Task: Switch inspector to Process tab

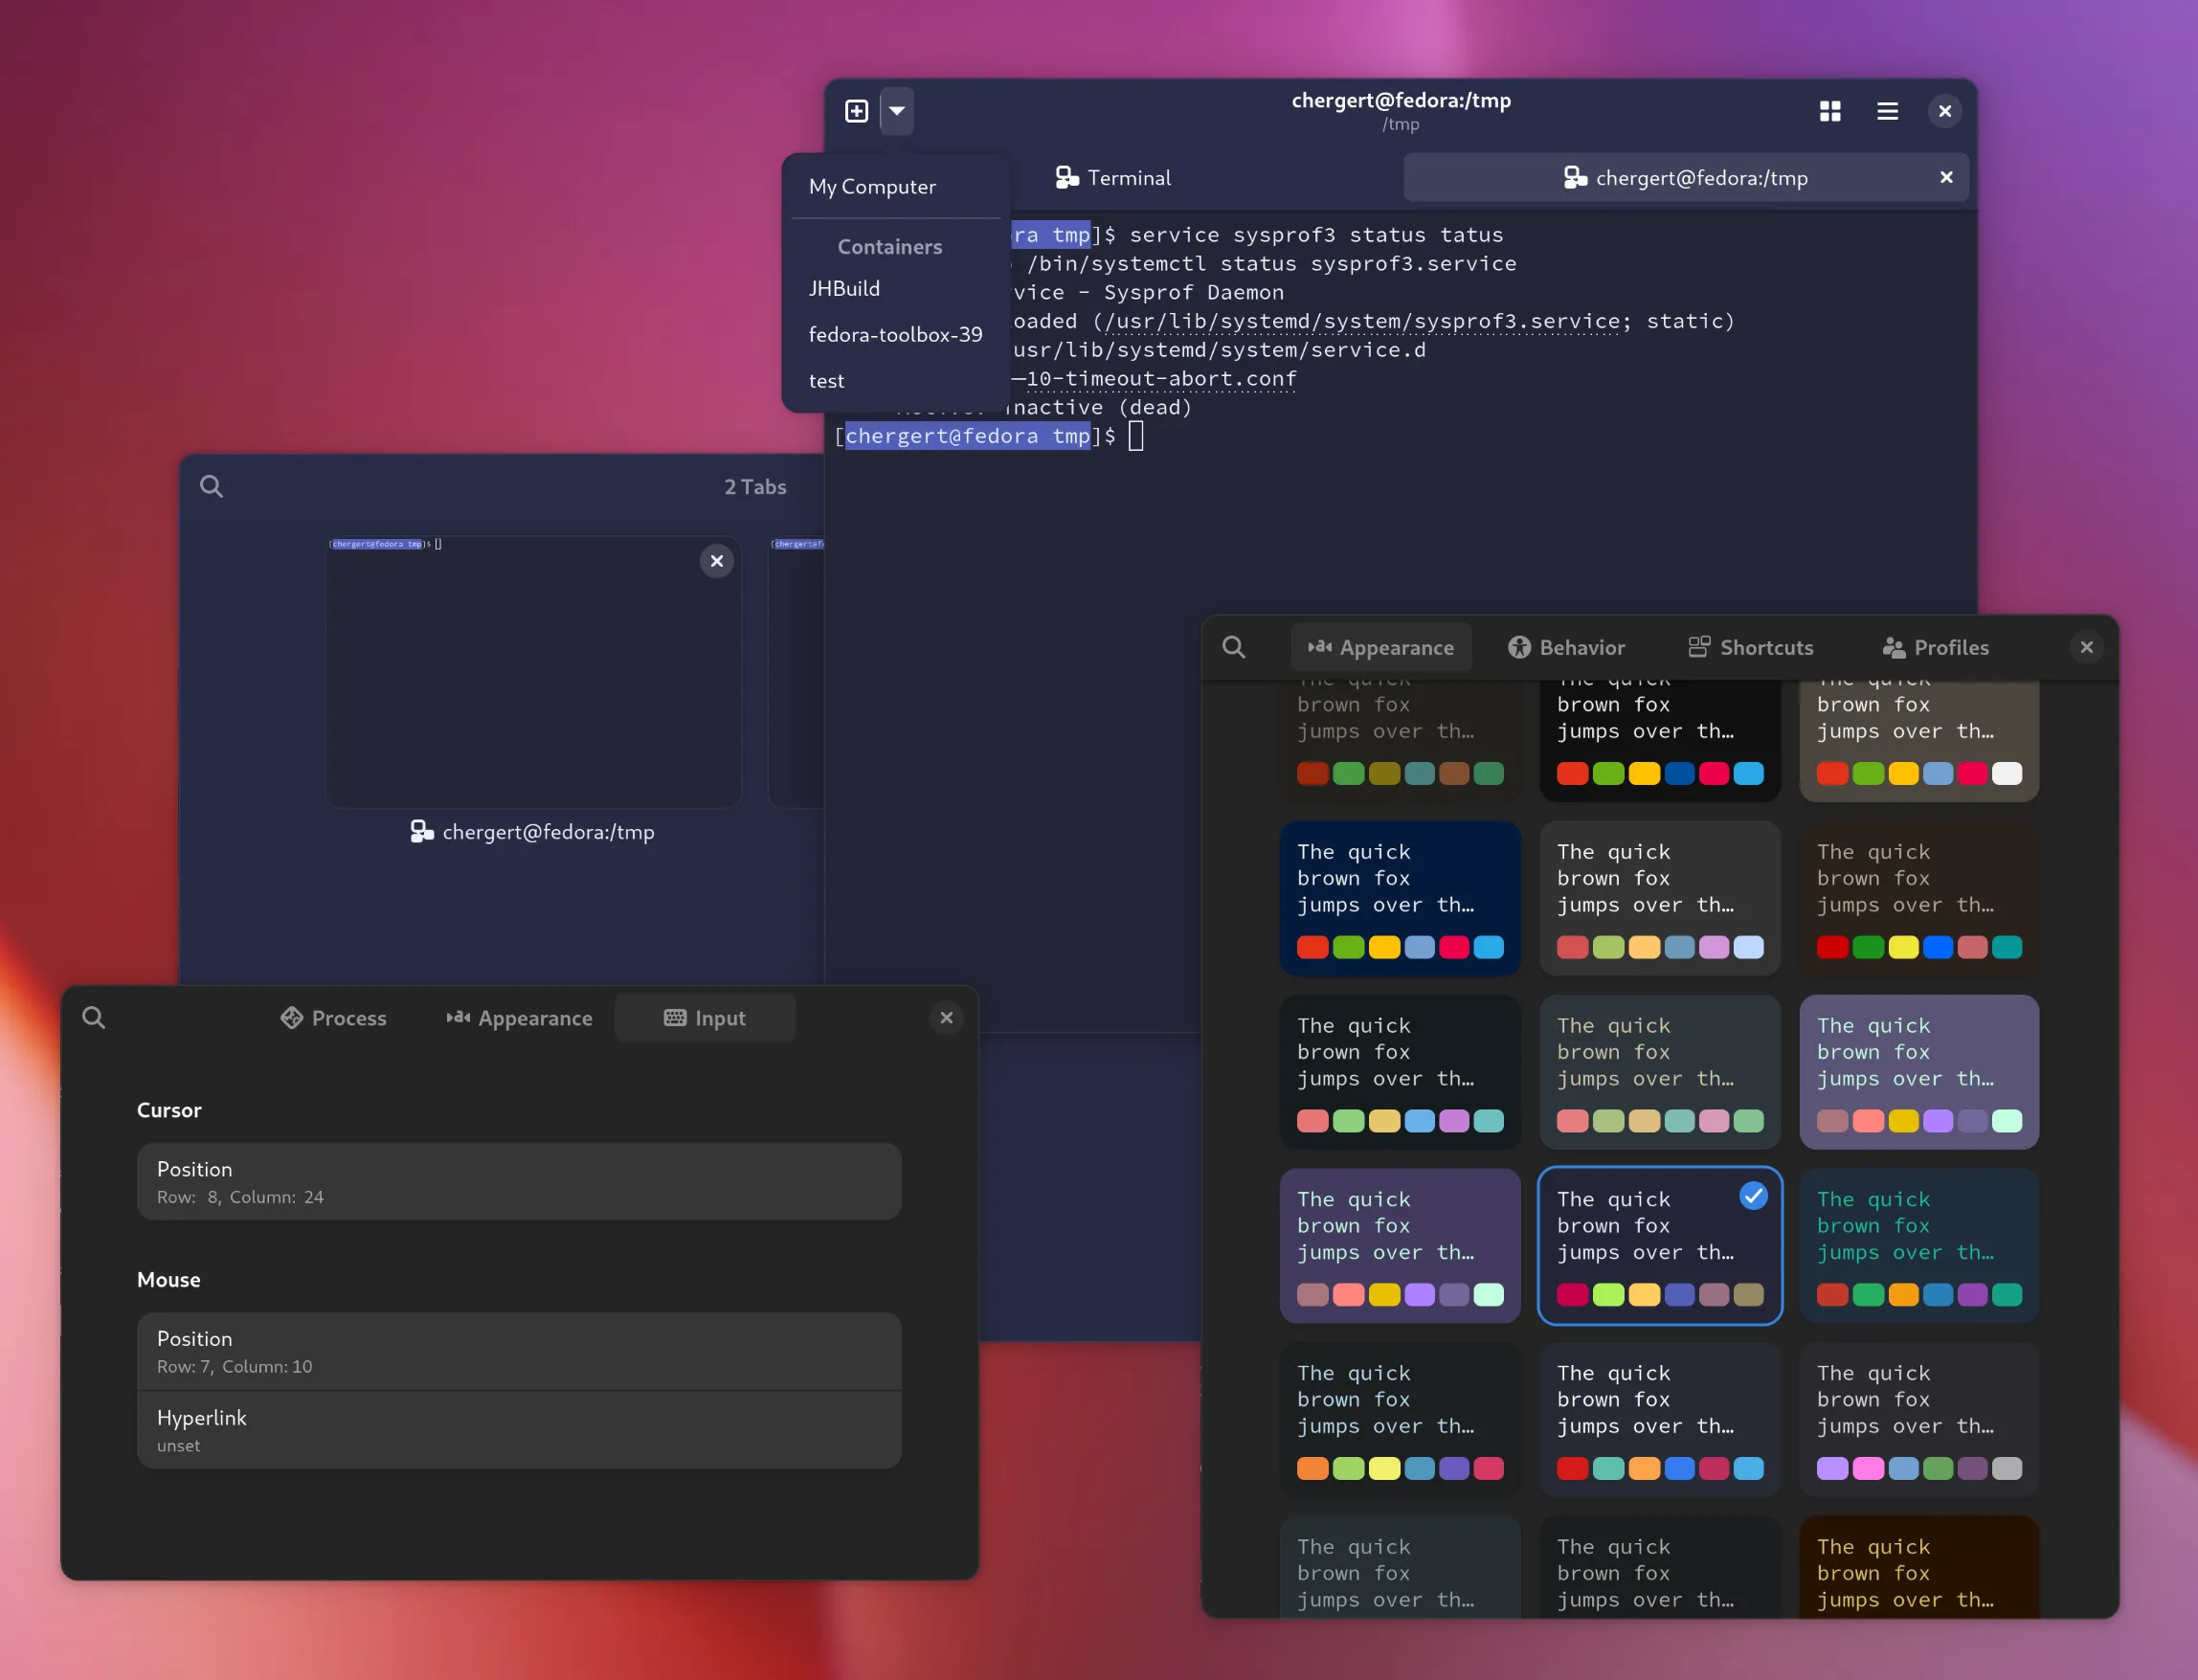Action: click(x=333, y=1018)
